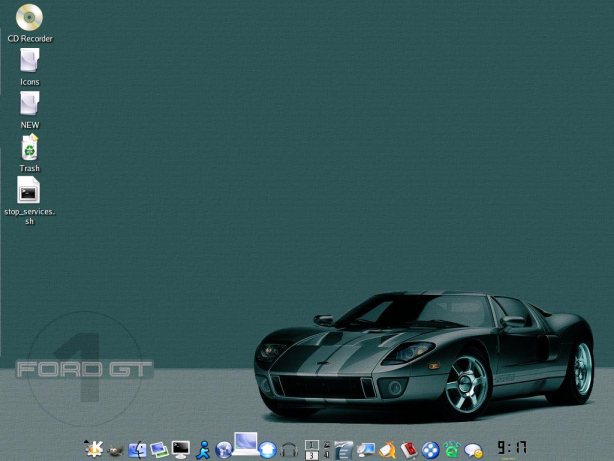Switch to virtual desktop 4 in pager

pyautogui.click(x=327, y=455)
